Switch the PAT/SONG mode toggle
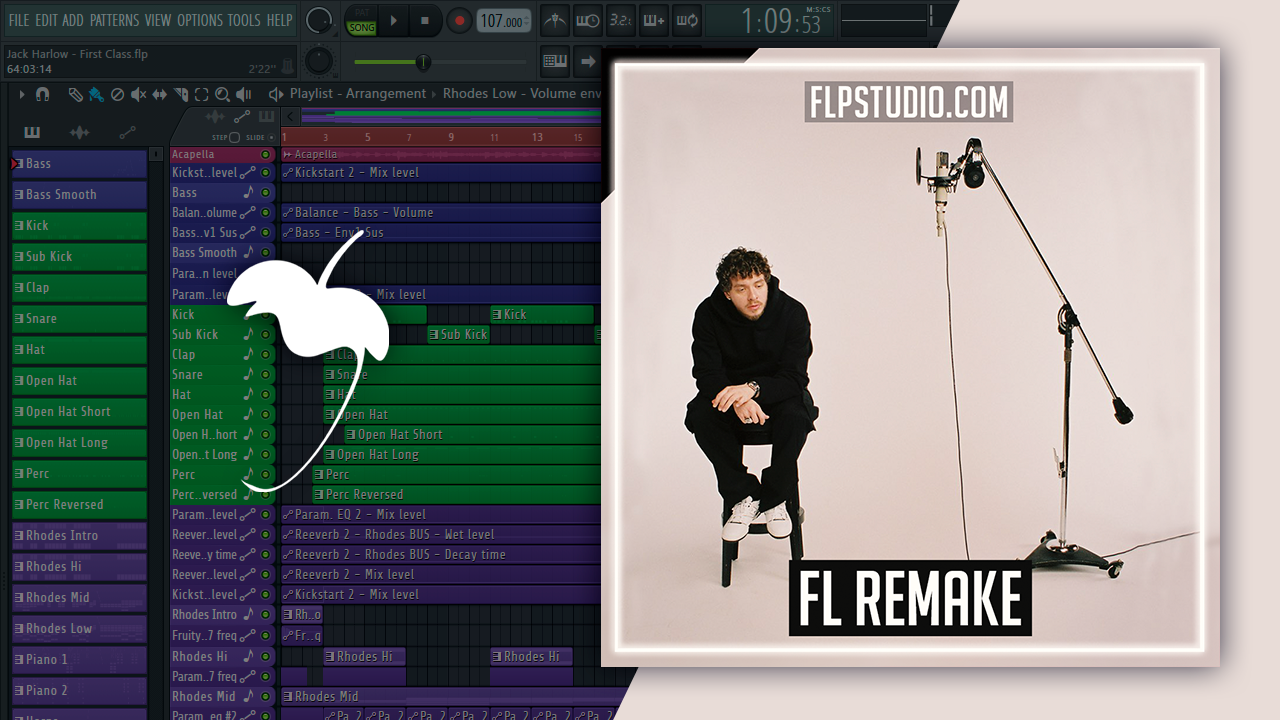This screenshot has height=720, width=1280. pos(361,21)
